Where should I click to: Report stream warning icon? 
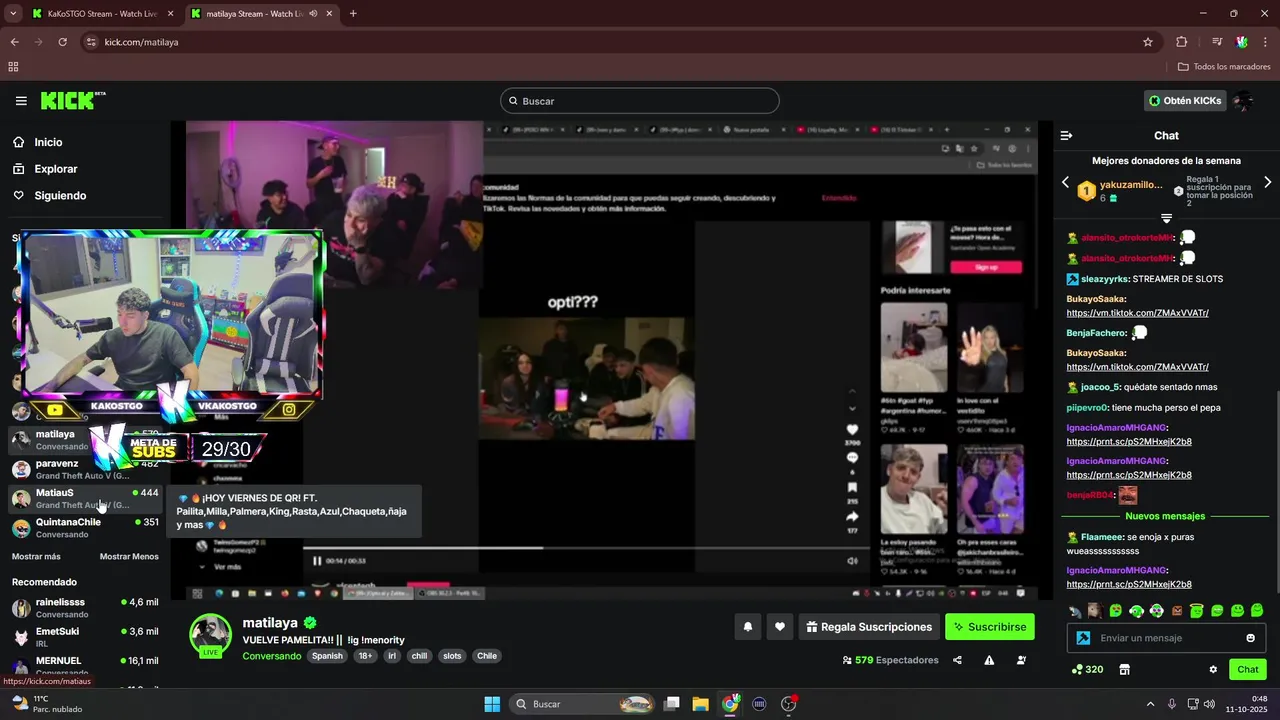click(x=989, y=660)
